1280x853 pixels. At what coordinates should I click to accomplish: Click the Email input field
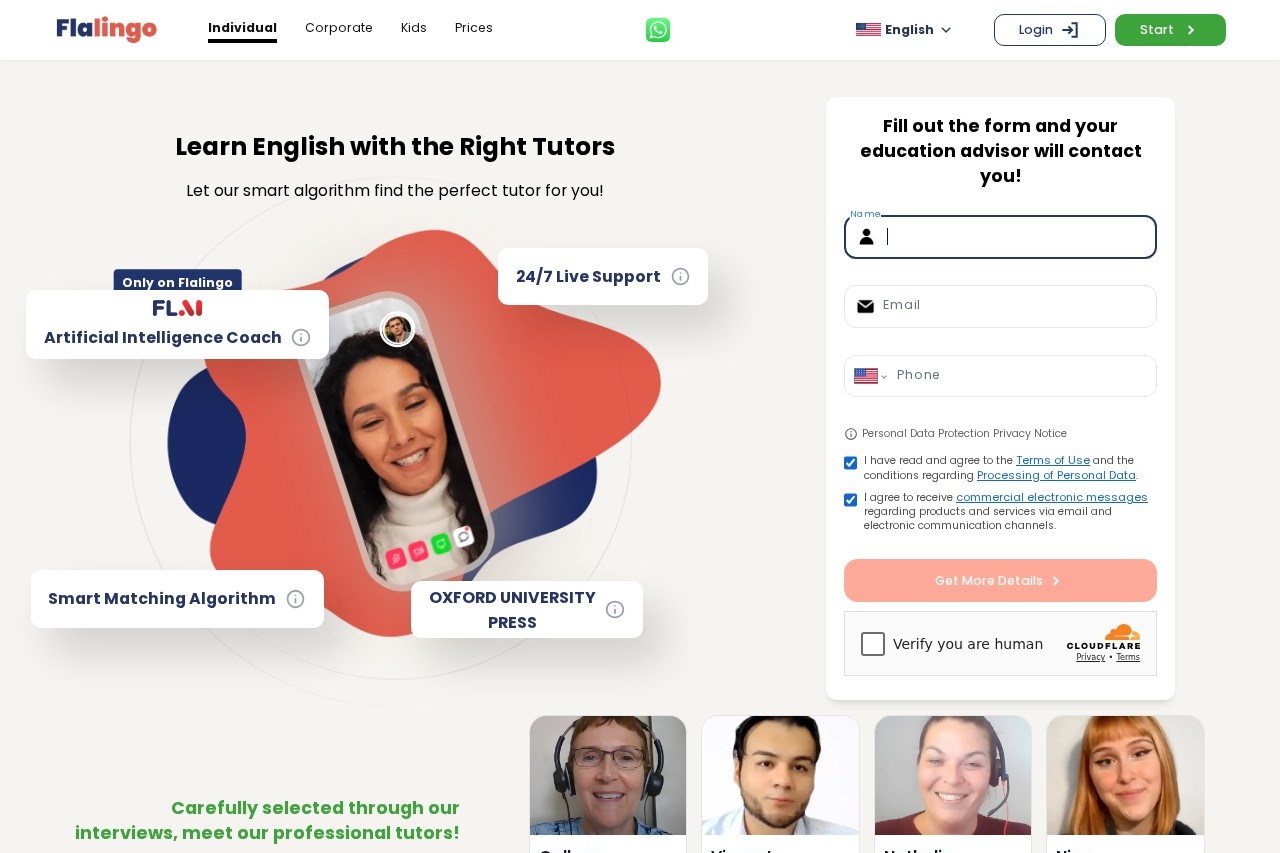[x=1000, y=306]
